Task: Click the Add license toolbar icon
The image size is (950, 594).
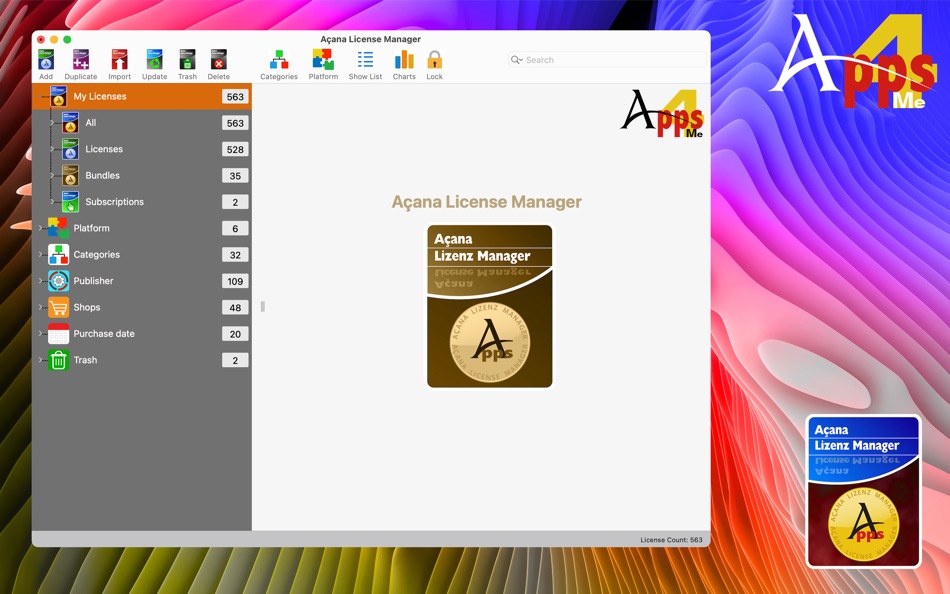Action: [x=46, y=60]
